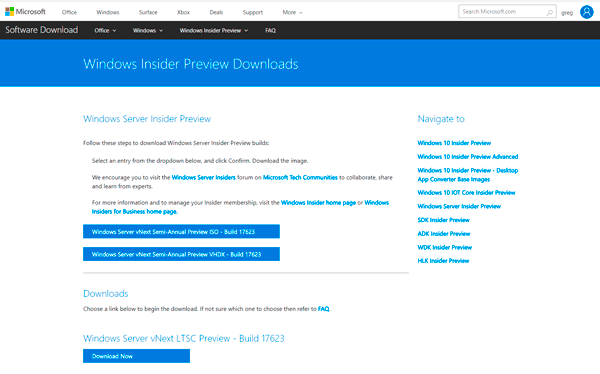
Task: Click the Downloads heading
Action: tap(106, 294)
